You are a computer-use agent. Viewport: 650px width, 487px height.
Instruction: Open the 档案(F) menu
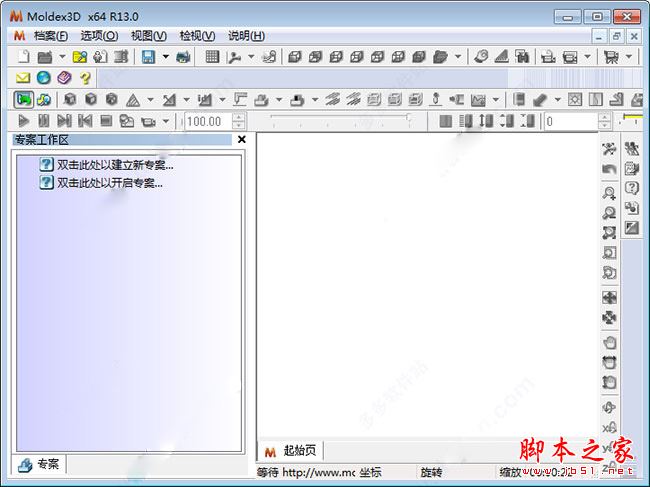coord(51,36)
